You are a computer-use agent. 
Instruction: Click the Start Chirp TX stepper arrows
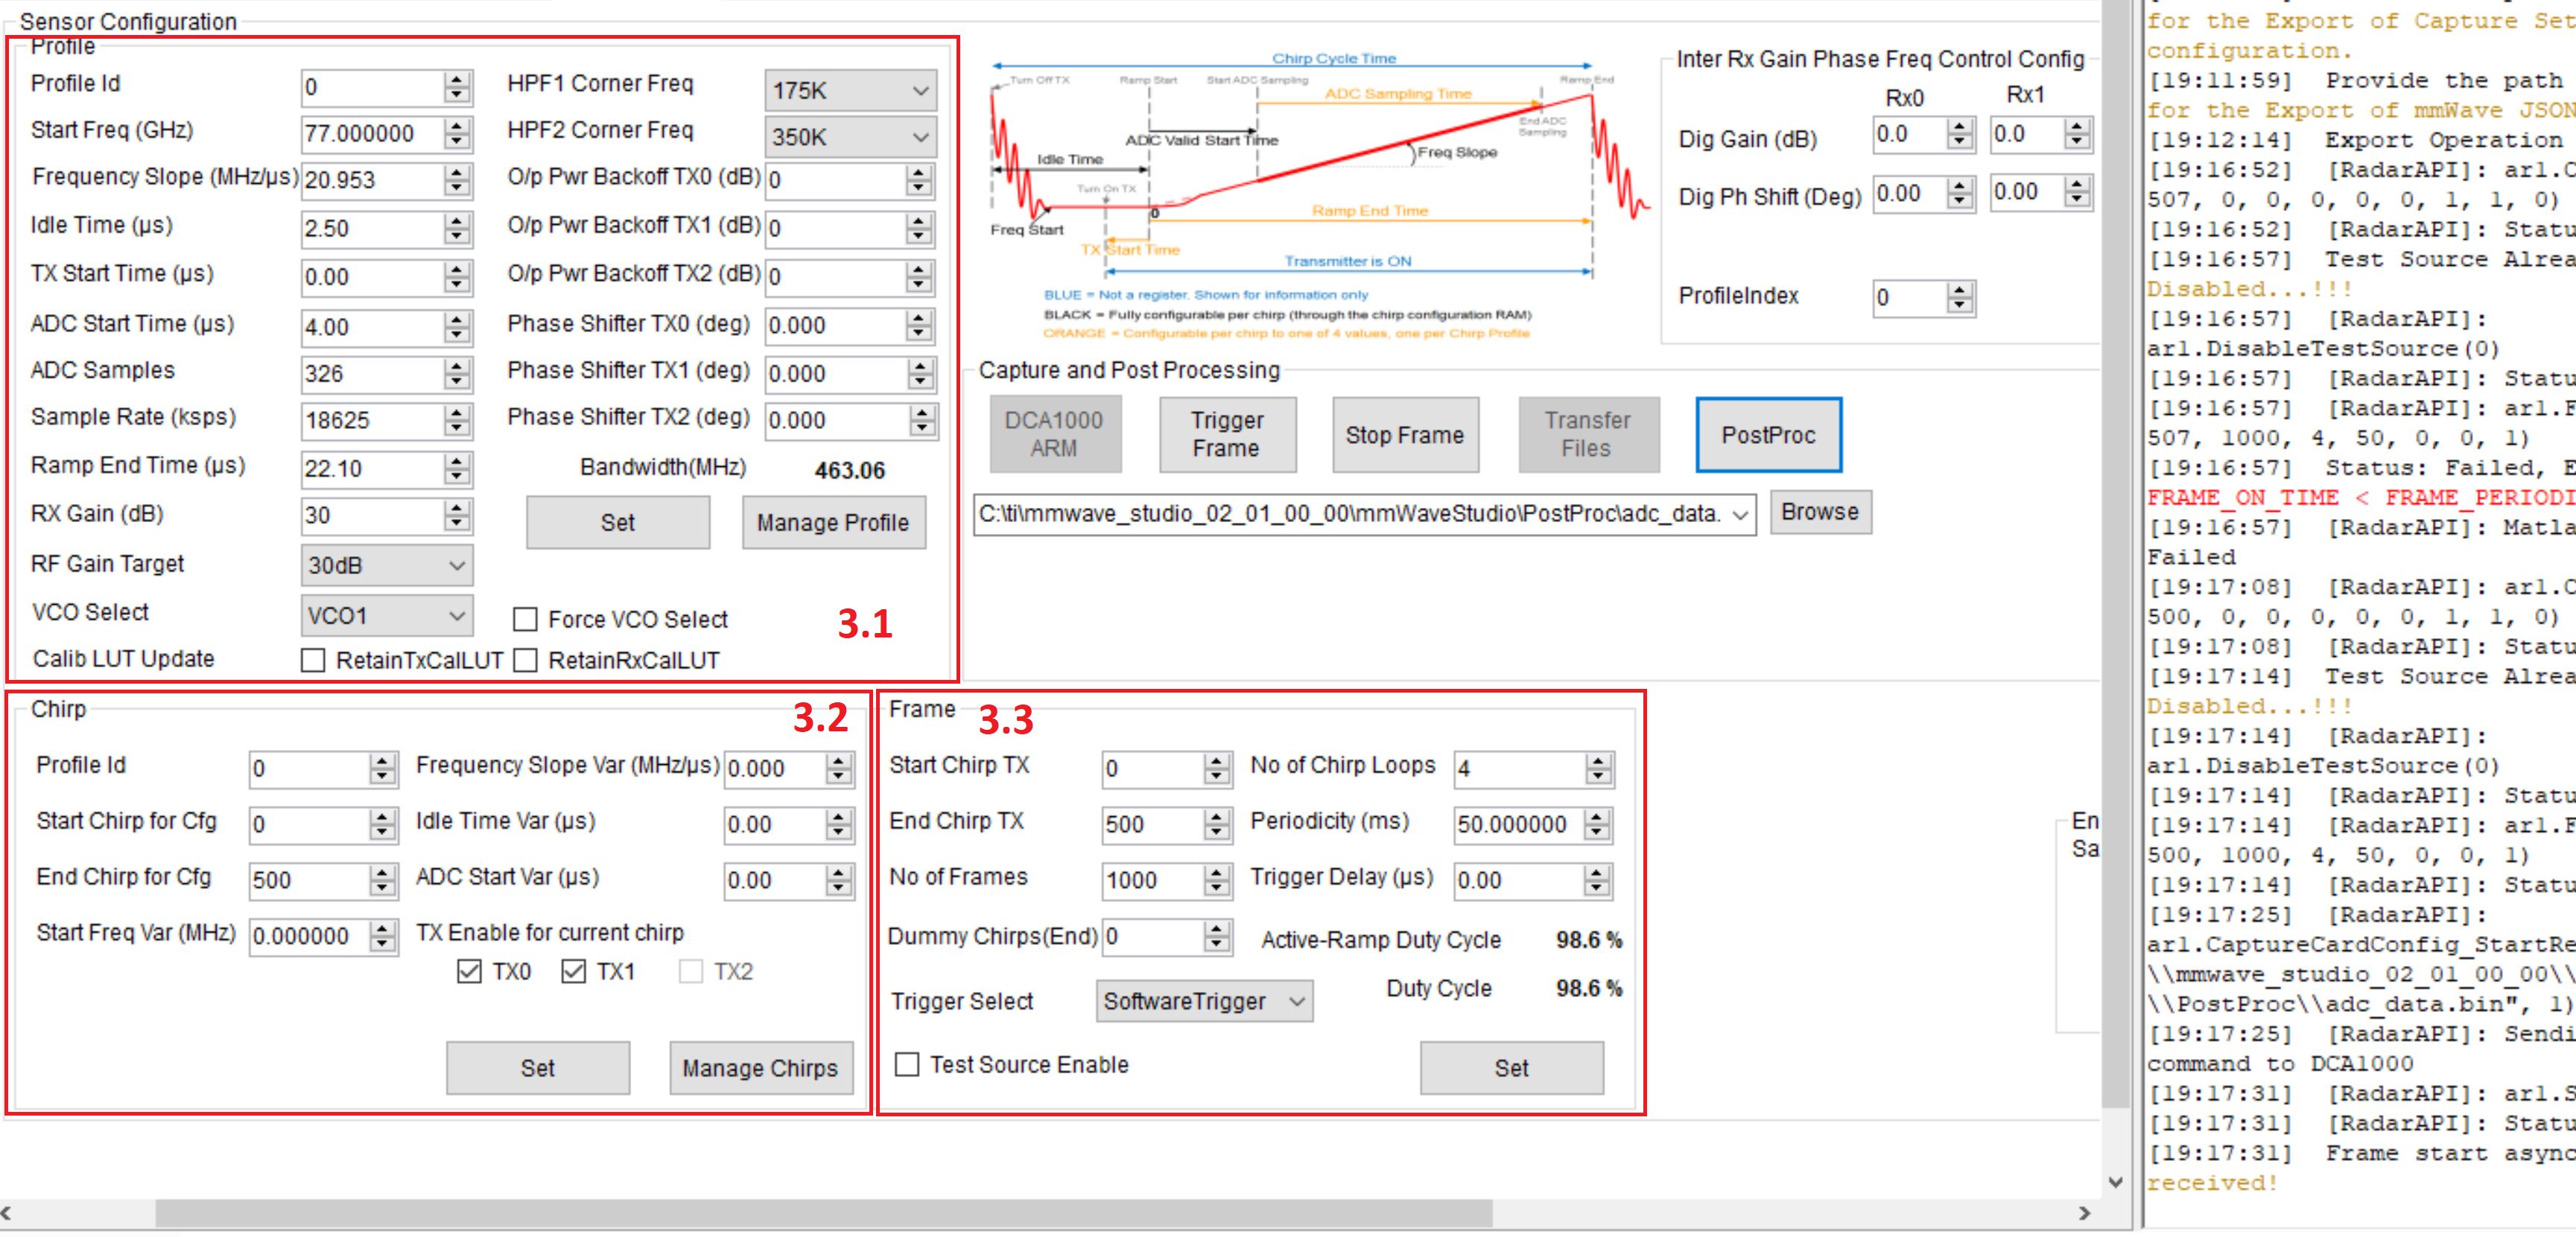(x=1217, y=768)
